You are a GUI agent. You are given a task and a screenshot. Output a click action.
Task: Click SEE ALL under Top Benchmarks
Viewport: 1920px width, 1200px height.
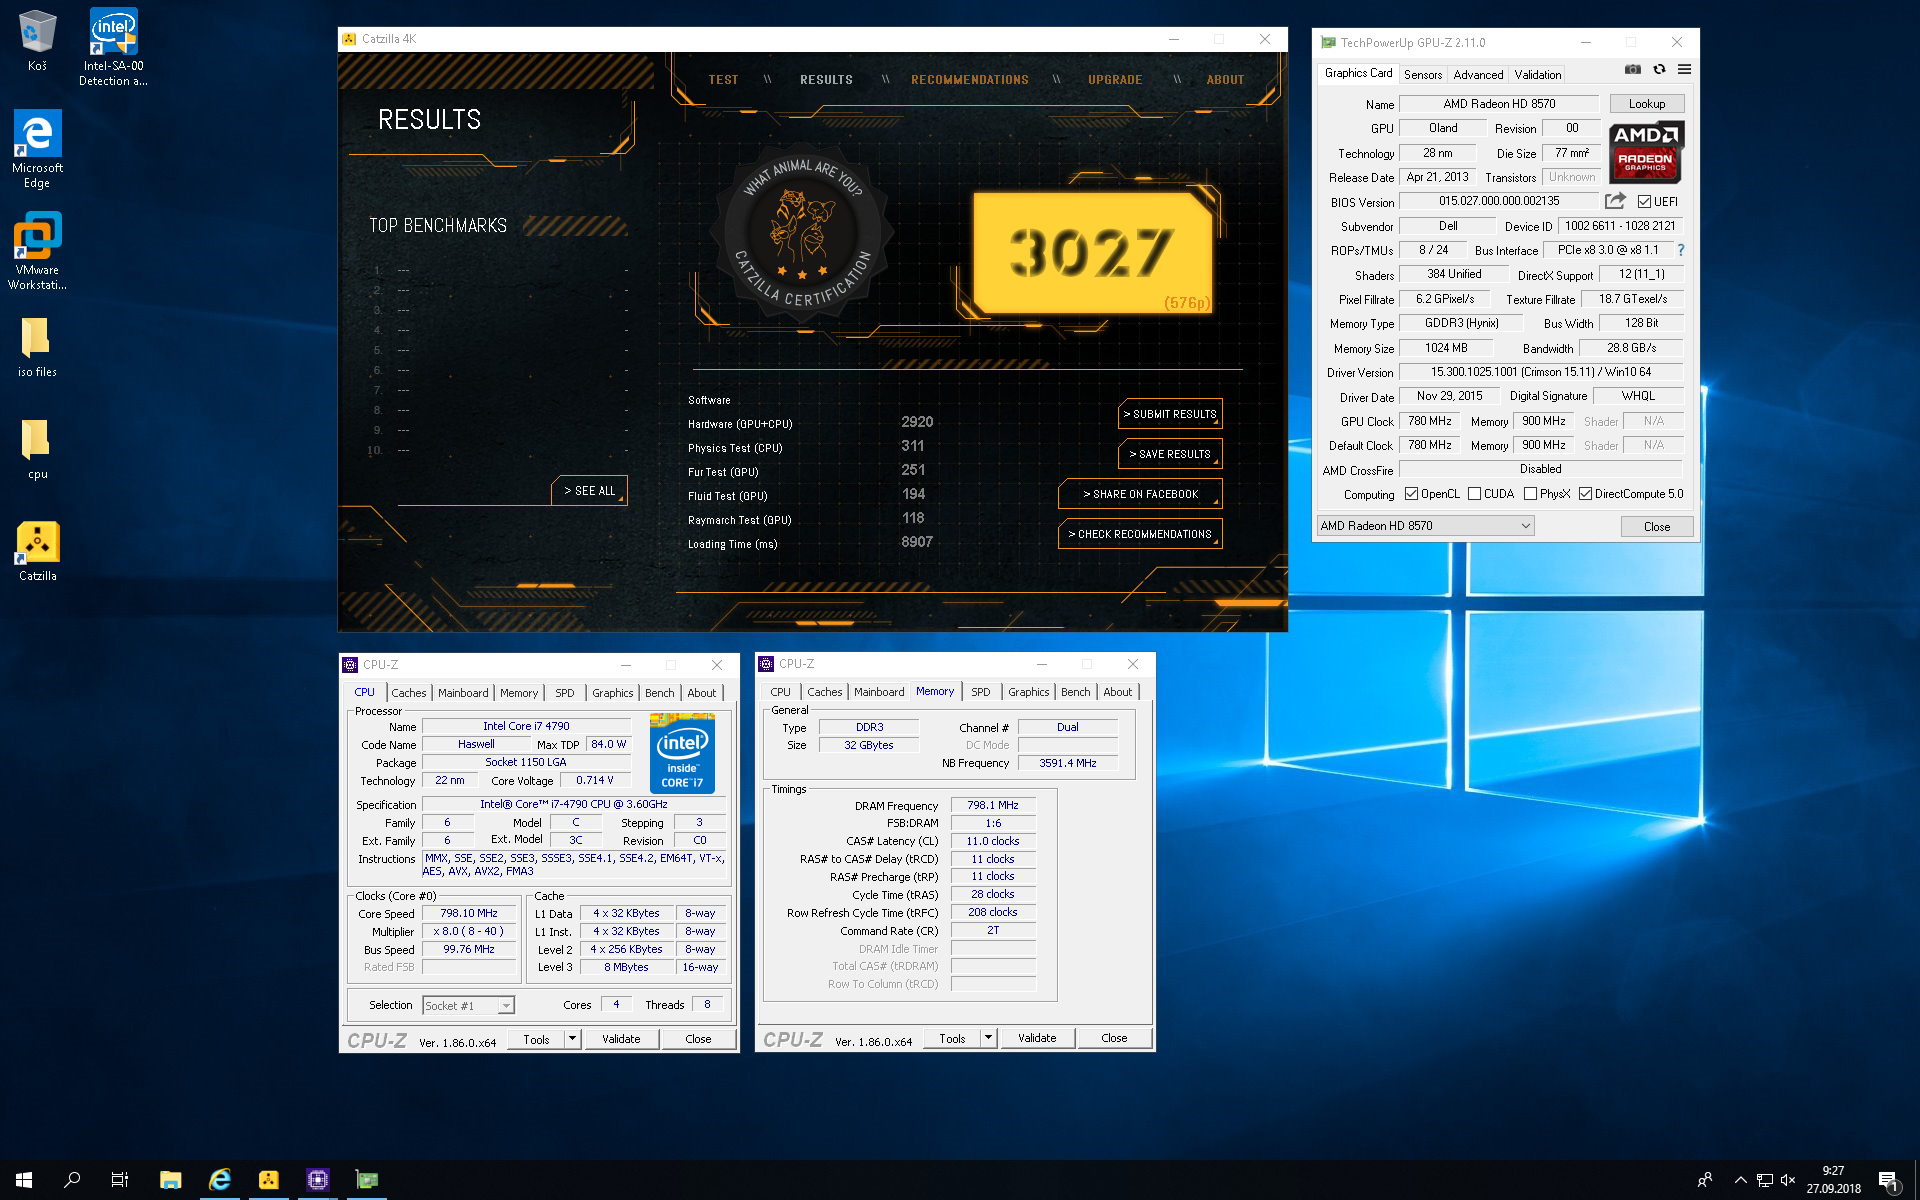pos(589,491)
